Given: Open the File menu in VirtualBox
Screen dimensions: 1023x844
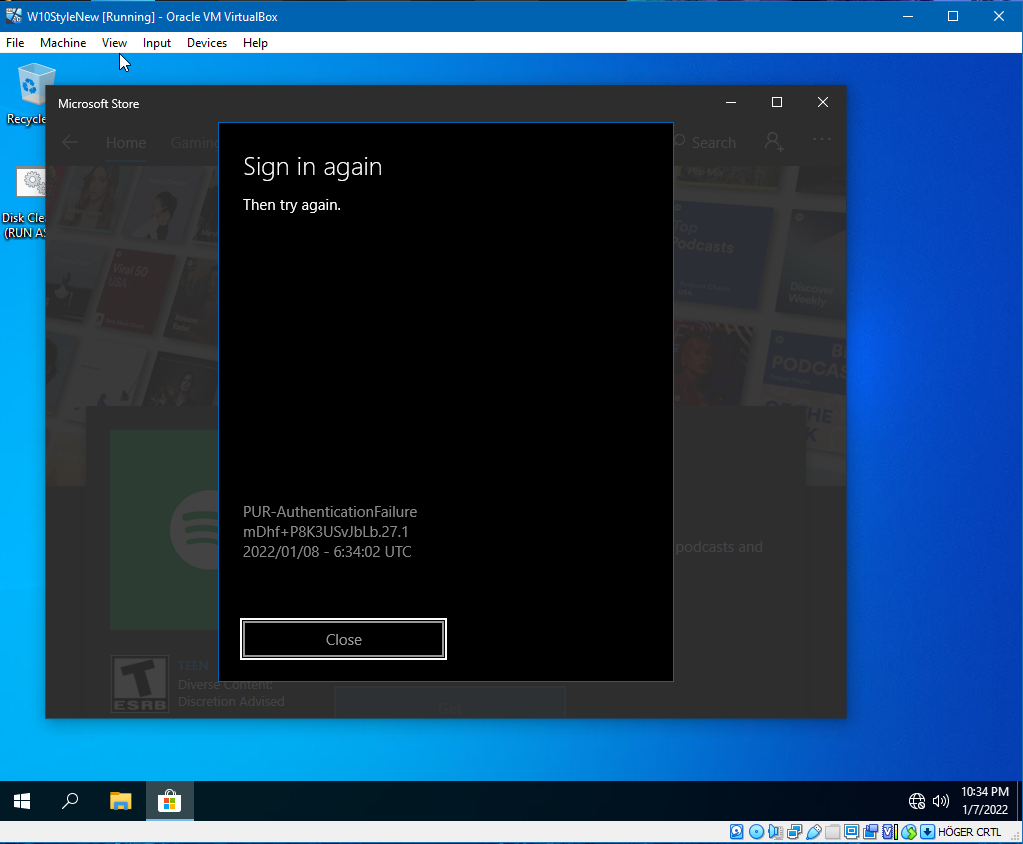Looking at the screenshot, I should 15,42.
